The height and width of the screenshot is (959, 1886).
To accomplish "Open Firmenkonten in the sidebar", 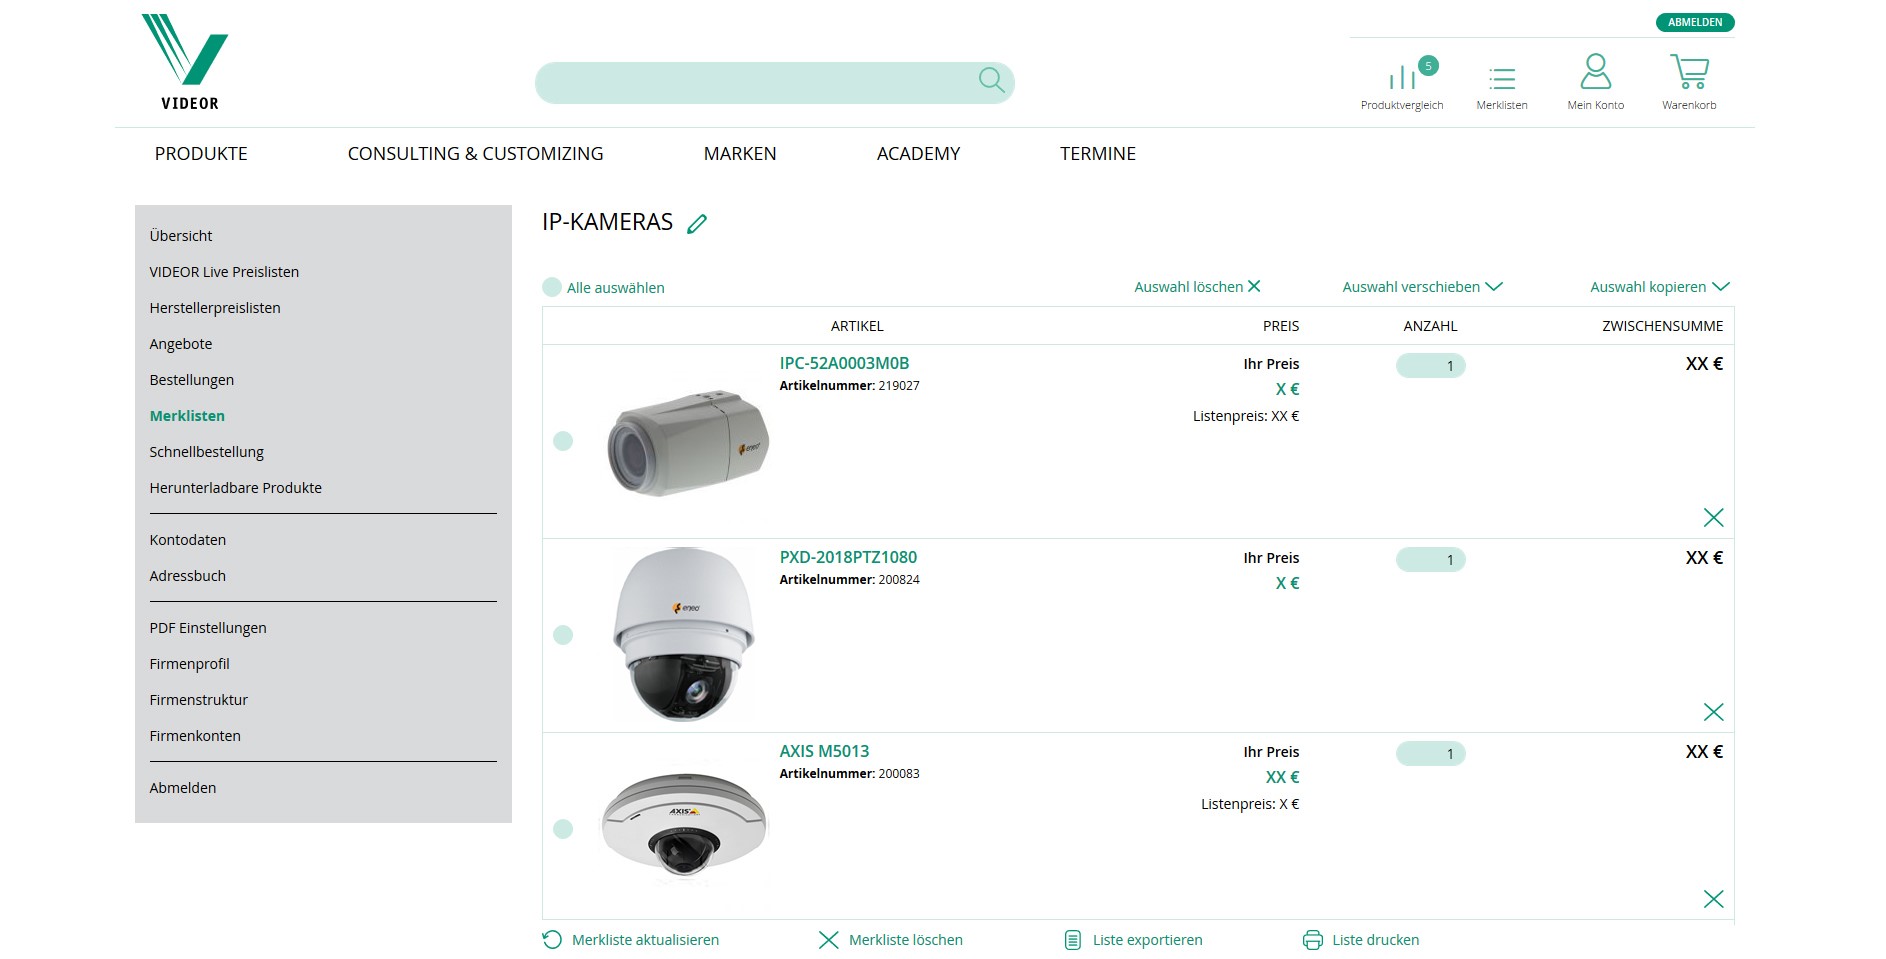I will tap(195, 736).
